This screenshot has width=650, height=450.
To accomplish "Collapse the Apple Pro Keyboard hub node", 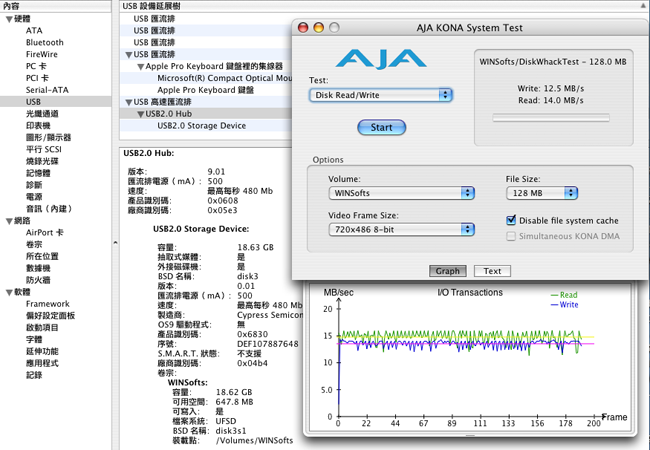I will (141, 66).
